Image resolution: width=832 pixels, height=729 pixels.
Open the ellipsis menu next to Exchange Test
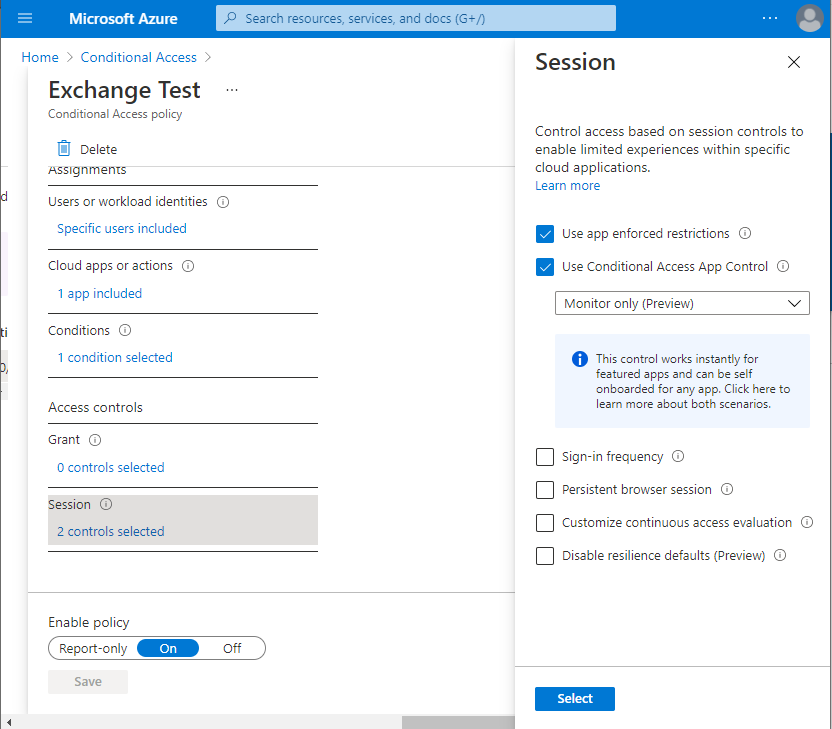pos(231,89)
